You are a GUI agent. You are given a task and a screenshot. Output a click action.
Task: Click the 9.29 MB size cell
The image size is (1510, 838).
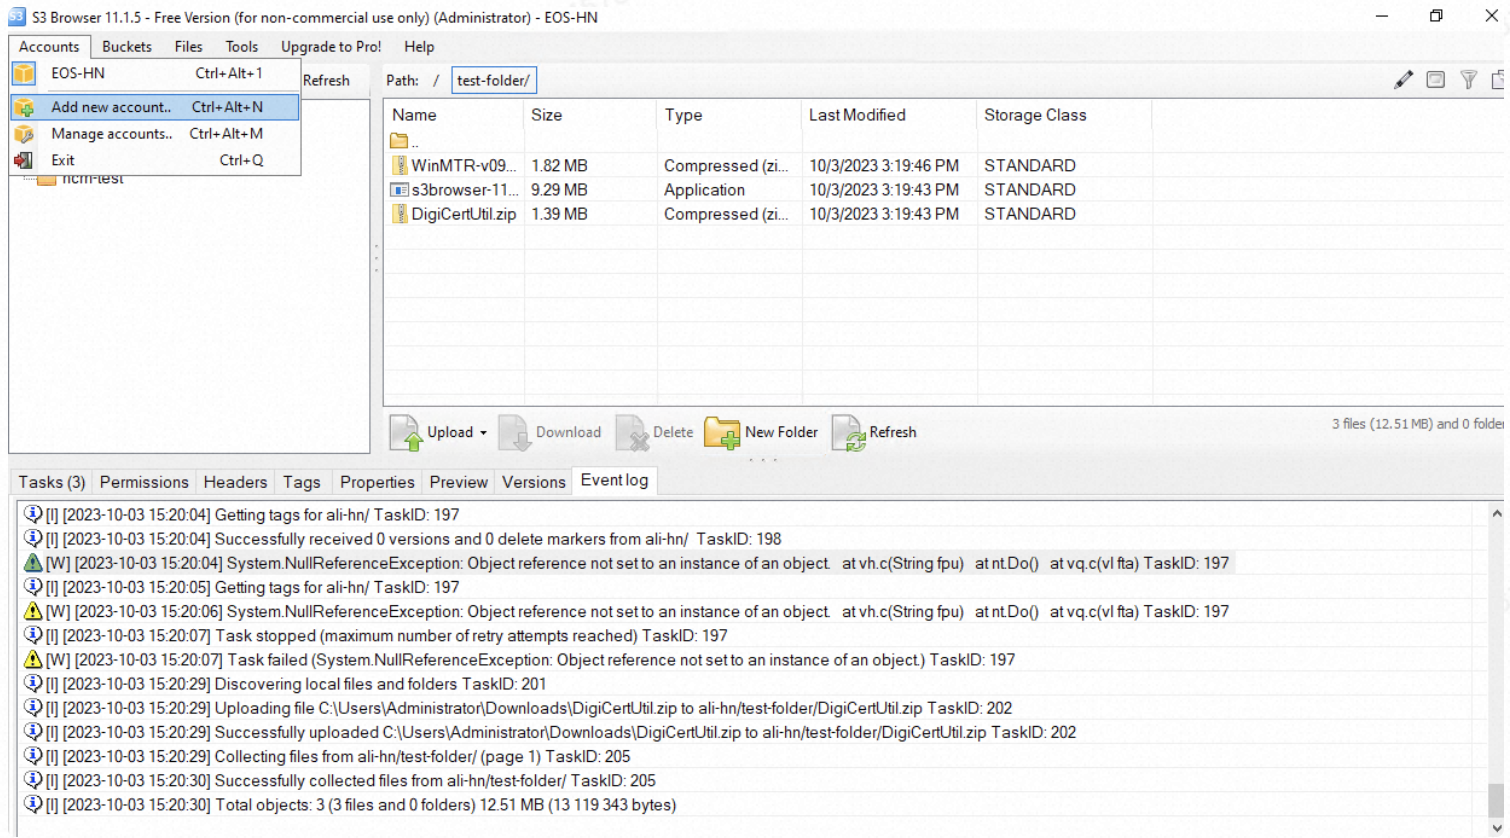click(560, 190)
